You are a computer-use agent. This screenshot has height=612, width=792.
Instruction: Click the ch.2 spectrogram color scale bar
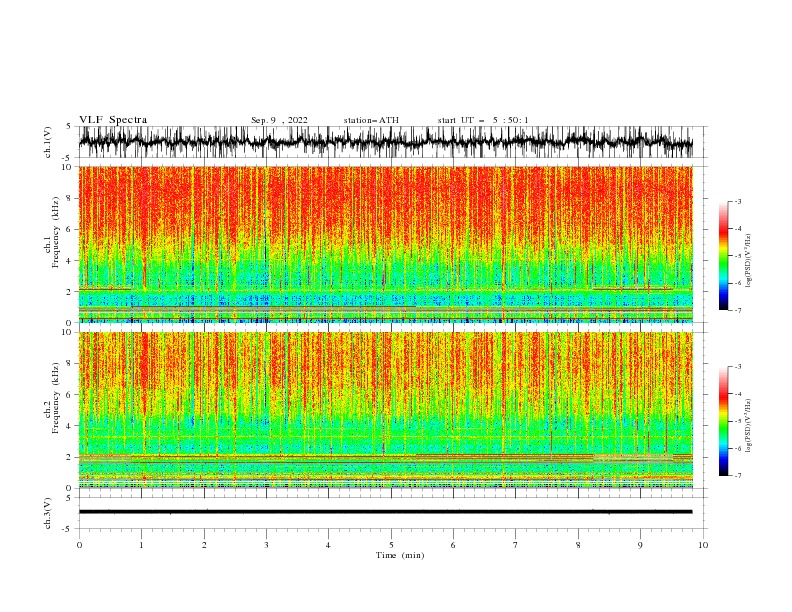[723, 421]
